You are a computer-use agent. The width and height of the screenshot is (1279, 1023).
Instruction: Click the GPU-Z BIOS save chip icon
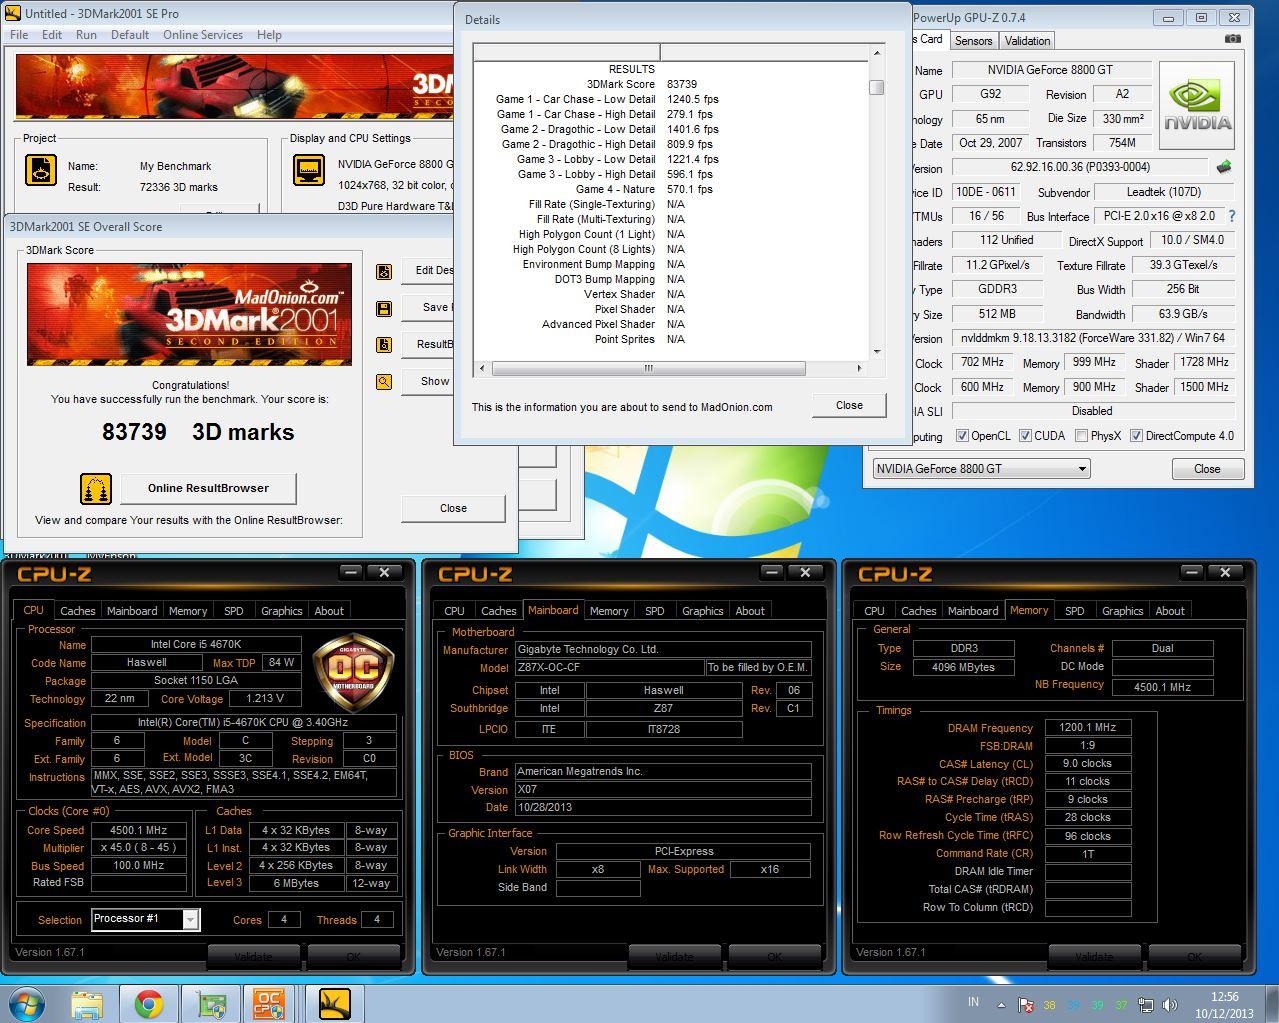tap(1223, 167)
